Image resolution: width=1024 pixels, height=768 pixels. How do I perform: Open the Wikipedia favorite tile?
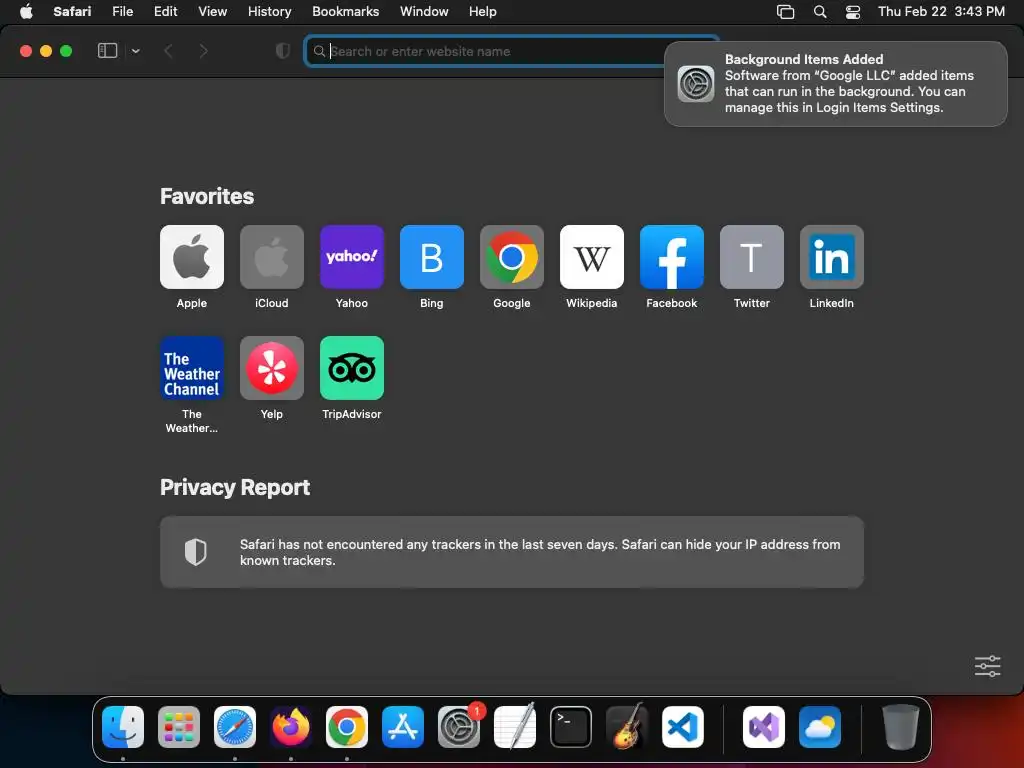click(592, 257)
